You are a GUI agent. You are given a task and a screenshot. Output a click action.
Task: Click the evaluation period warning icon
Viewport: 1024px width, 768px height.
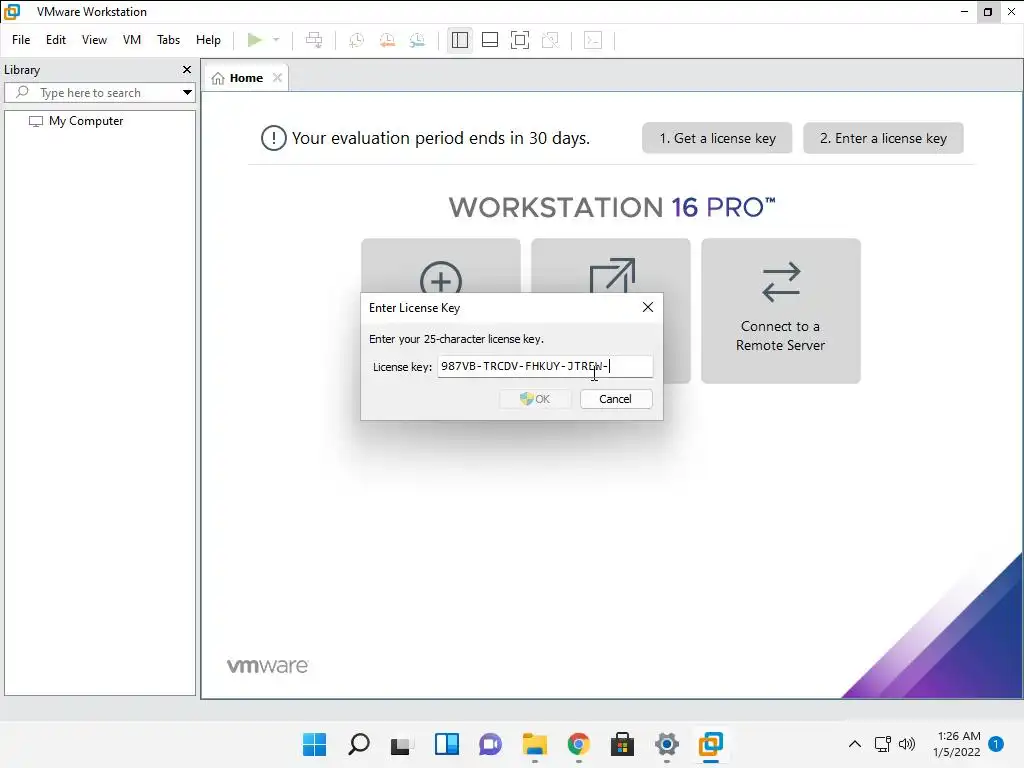coord(274,138)
